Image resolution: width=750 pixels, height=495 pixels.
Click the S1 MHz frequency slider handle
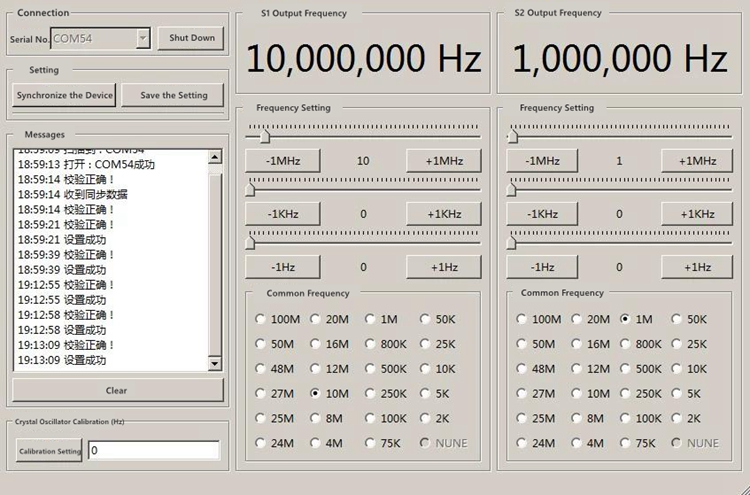264,136
